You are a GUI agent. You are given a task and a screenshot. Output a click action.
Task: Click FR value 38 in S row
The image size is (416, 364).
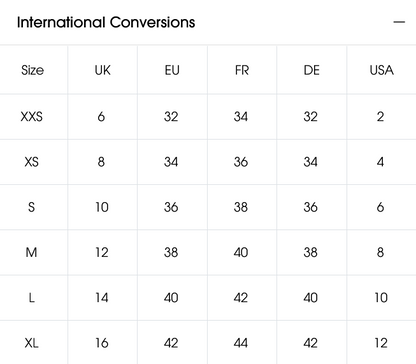coord(241,207)
